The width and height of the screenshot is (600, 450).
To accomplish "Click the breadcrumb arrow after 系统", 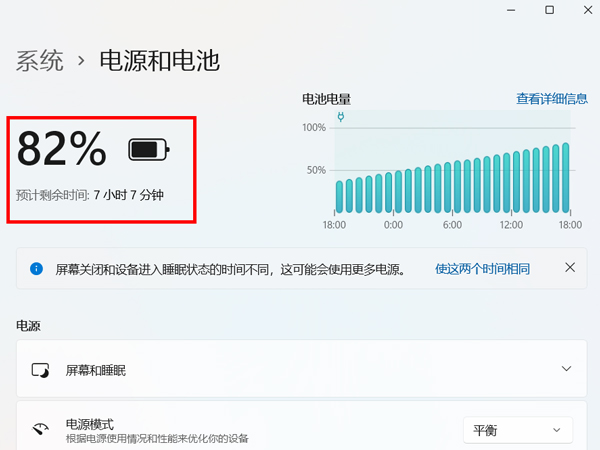I will 82,62.
